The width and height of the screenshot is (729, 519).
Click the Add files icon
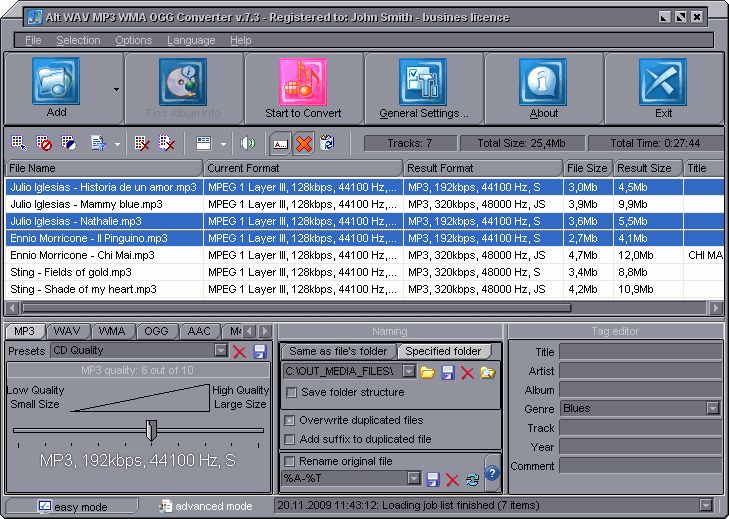(x=56, y=82)
